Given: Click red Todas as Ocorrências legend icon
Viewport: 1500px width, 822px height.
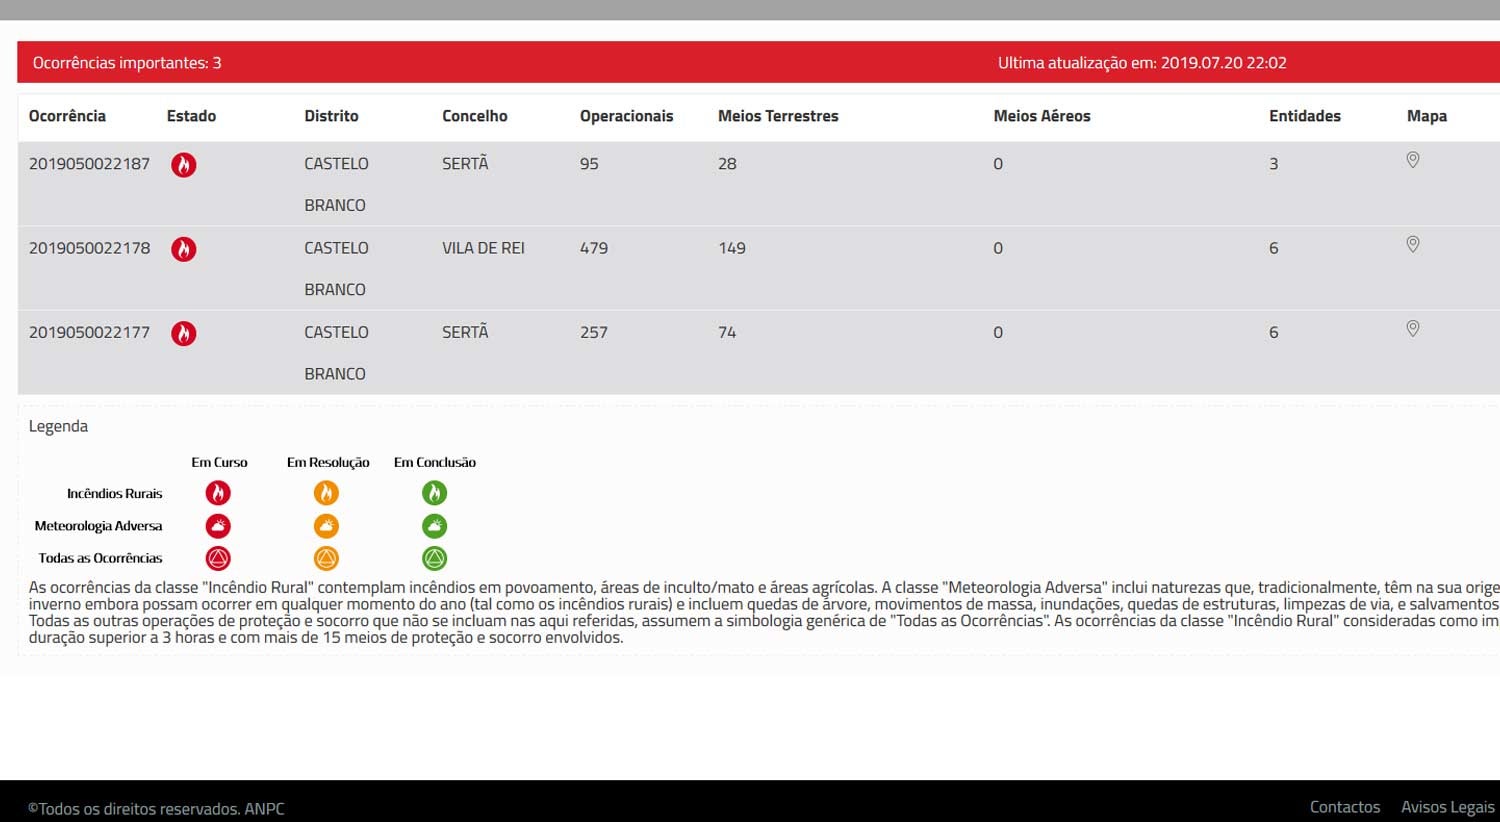Looking at the screenshot, I should coord(218,558).
